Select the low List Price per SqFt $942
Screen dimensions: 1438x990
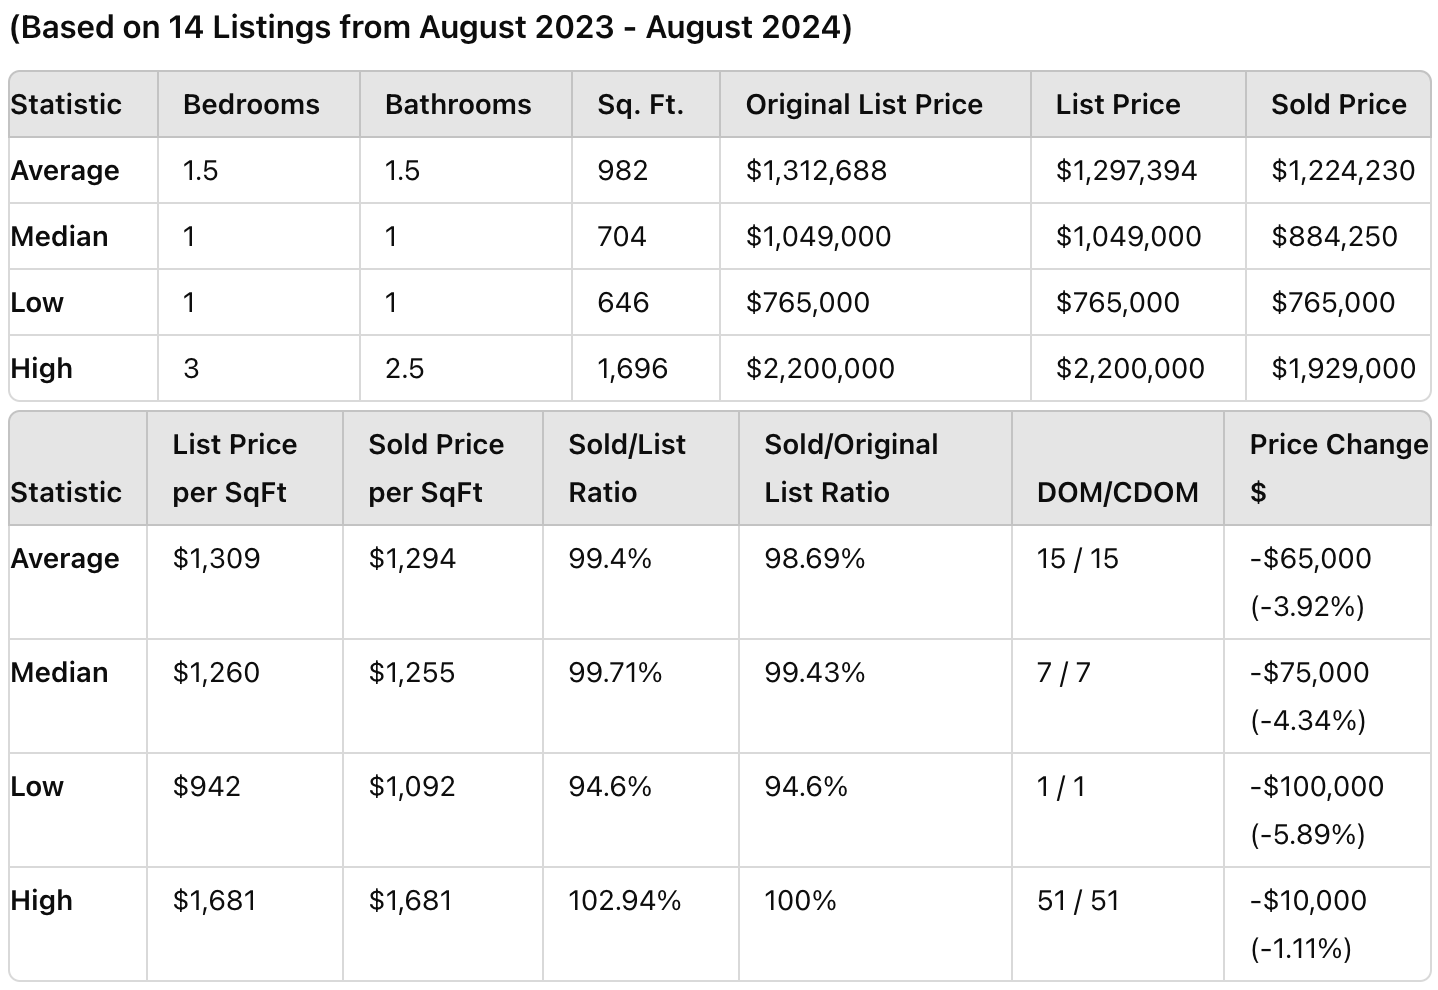(x=206, y=786)
